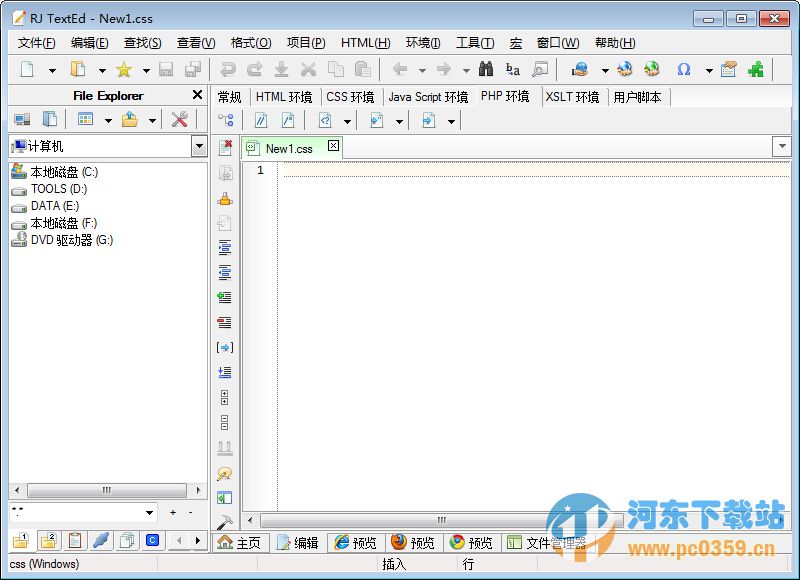Screen dimensions: 800x580
Task: Select the 常规 toolbar tab
Action: 229,97
